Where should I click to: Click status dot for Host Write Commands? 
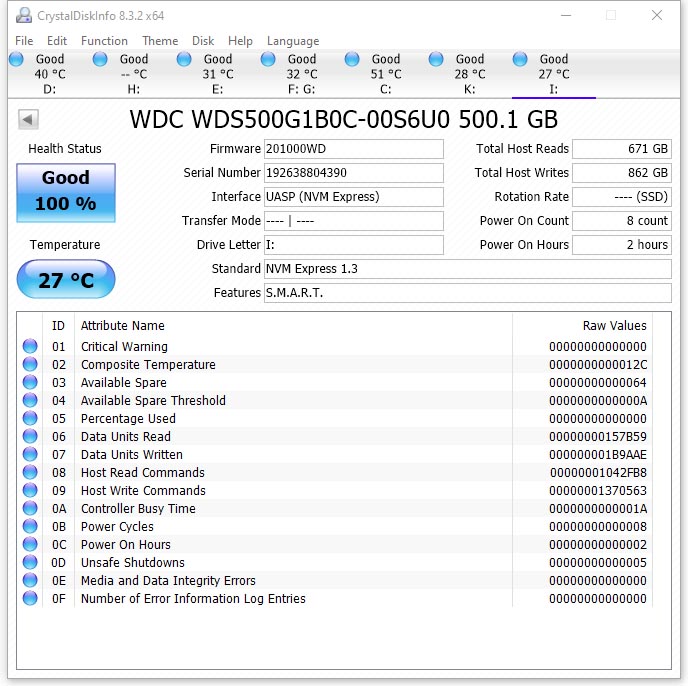click(30, 490)
